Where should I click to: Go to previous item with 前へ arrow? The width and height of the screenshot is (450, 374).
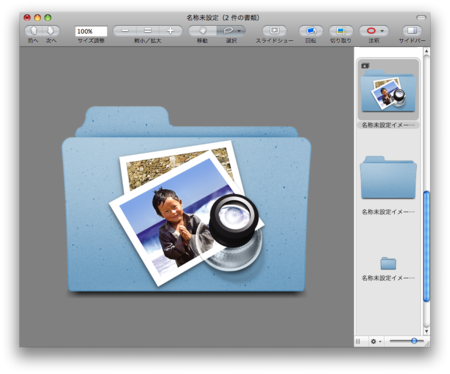coord(33,31)
